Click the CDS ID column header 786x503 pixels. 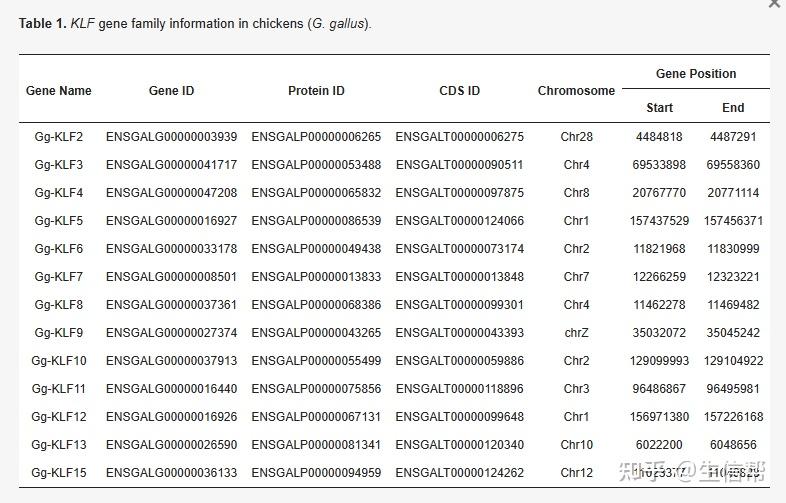[x=459, y=91]
